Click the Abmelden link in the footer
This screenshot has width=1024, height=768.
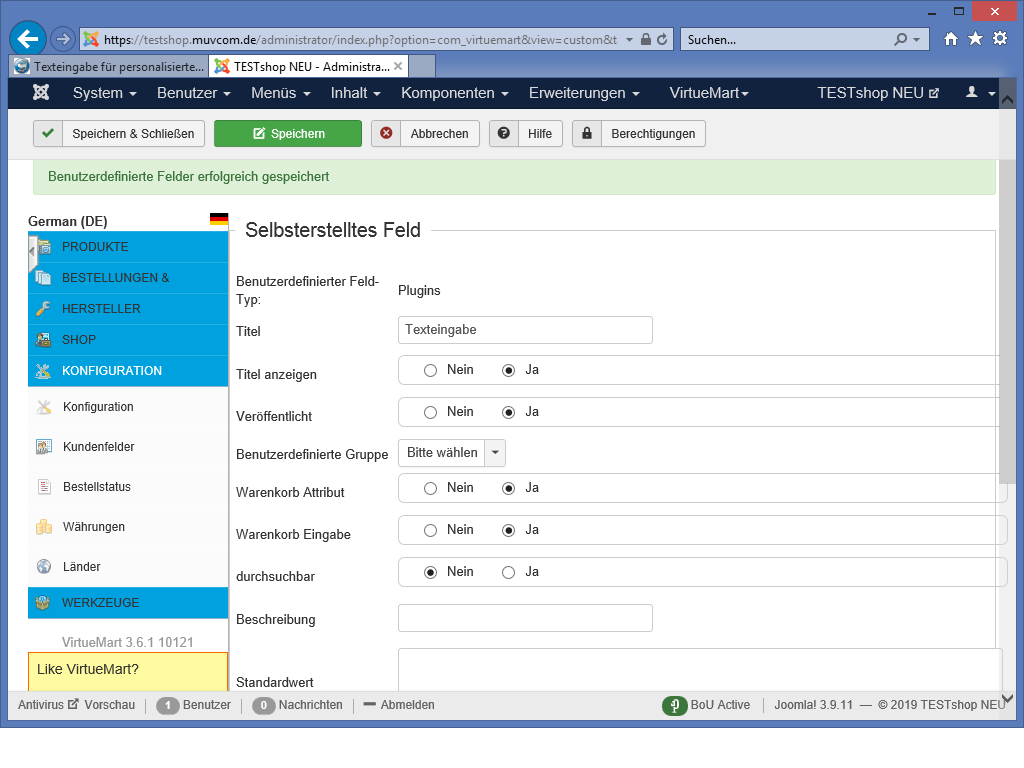(398, 705)
